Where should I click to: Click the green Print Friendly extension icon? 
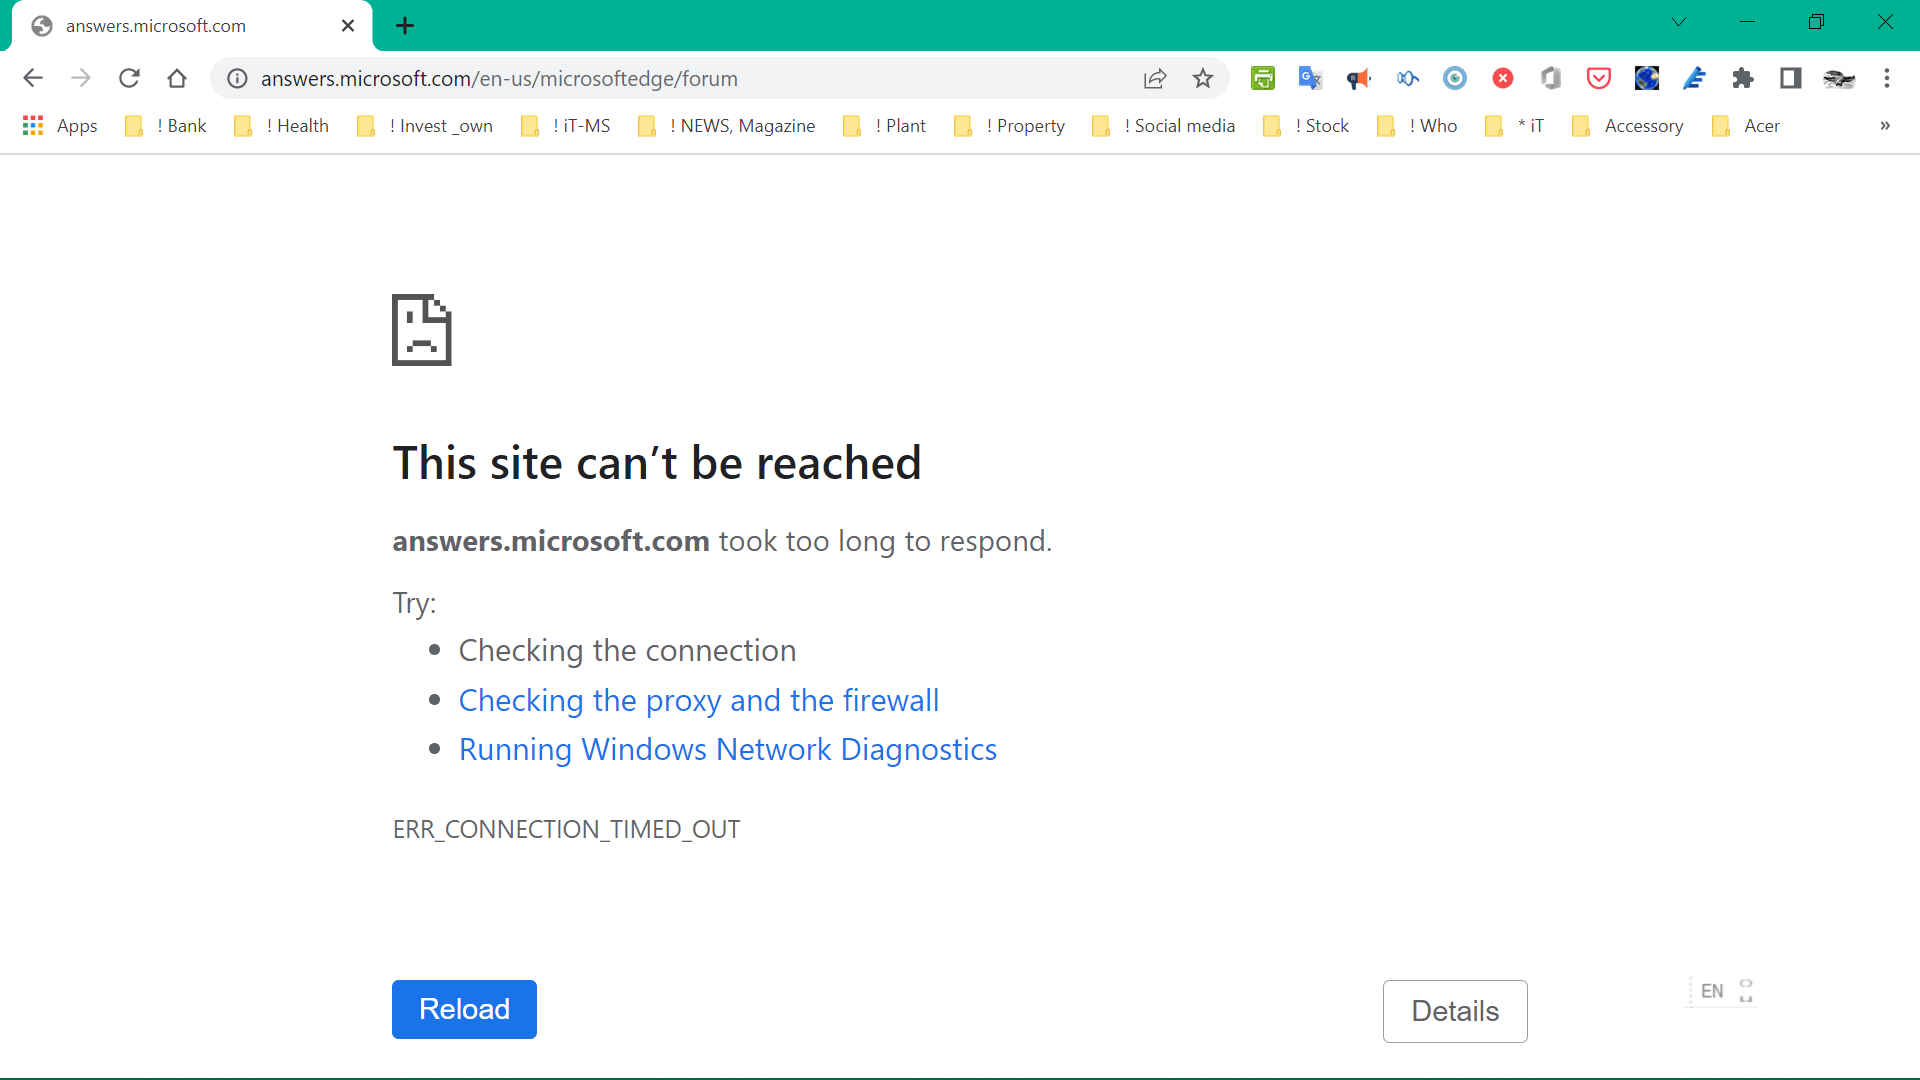(1262, 78)
